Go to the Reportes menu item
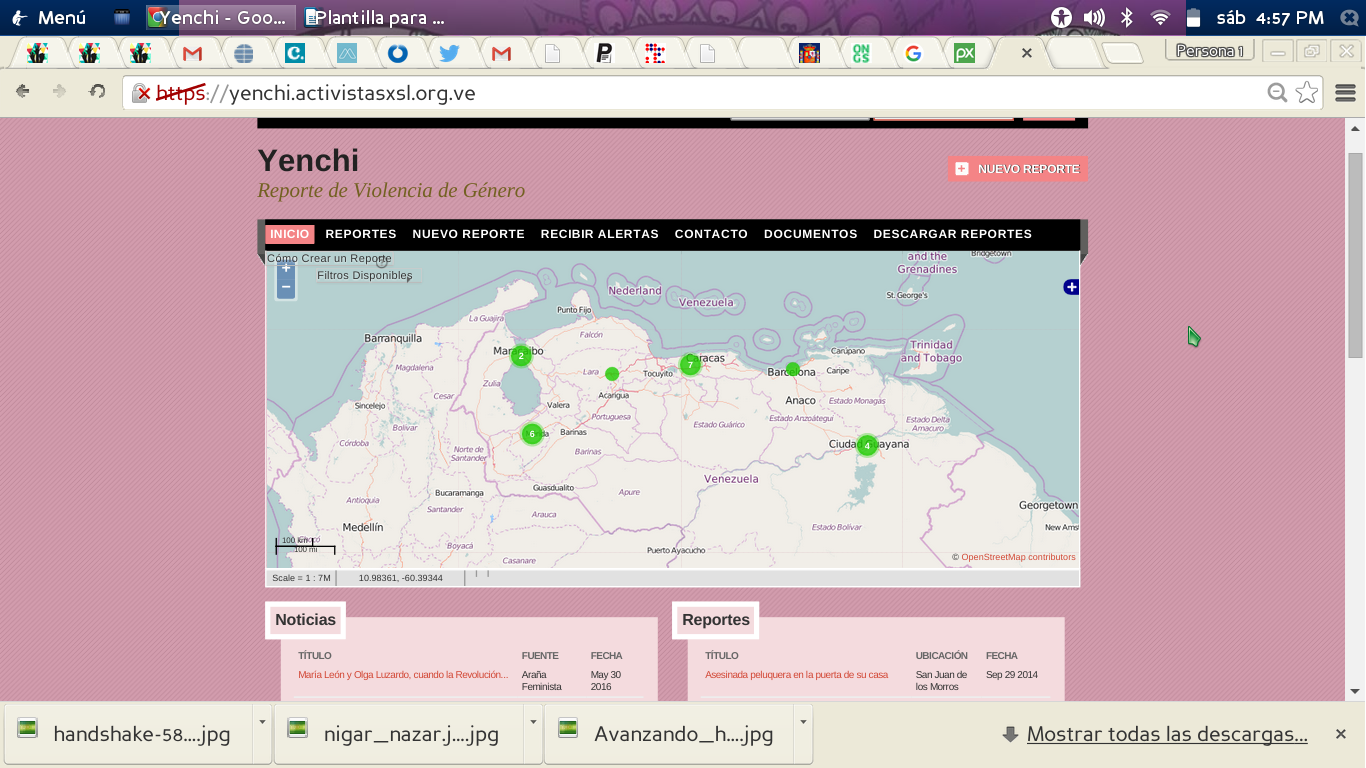1366x768 pixels. click(x=361, y=234)
